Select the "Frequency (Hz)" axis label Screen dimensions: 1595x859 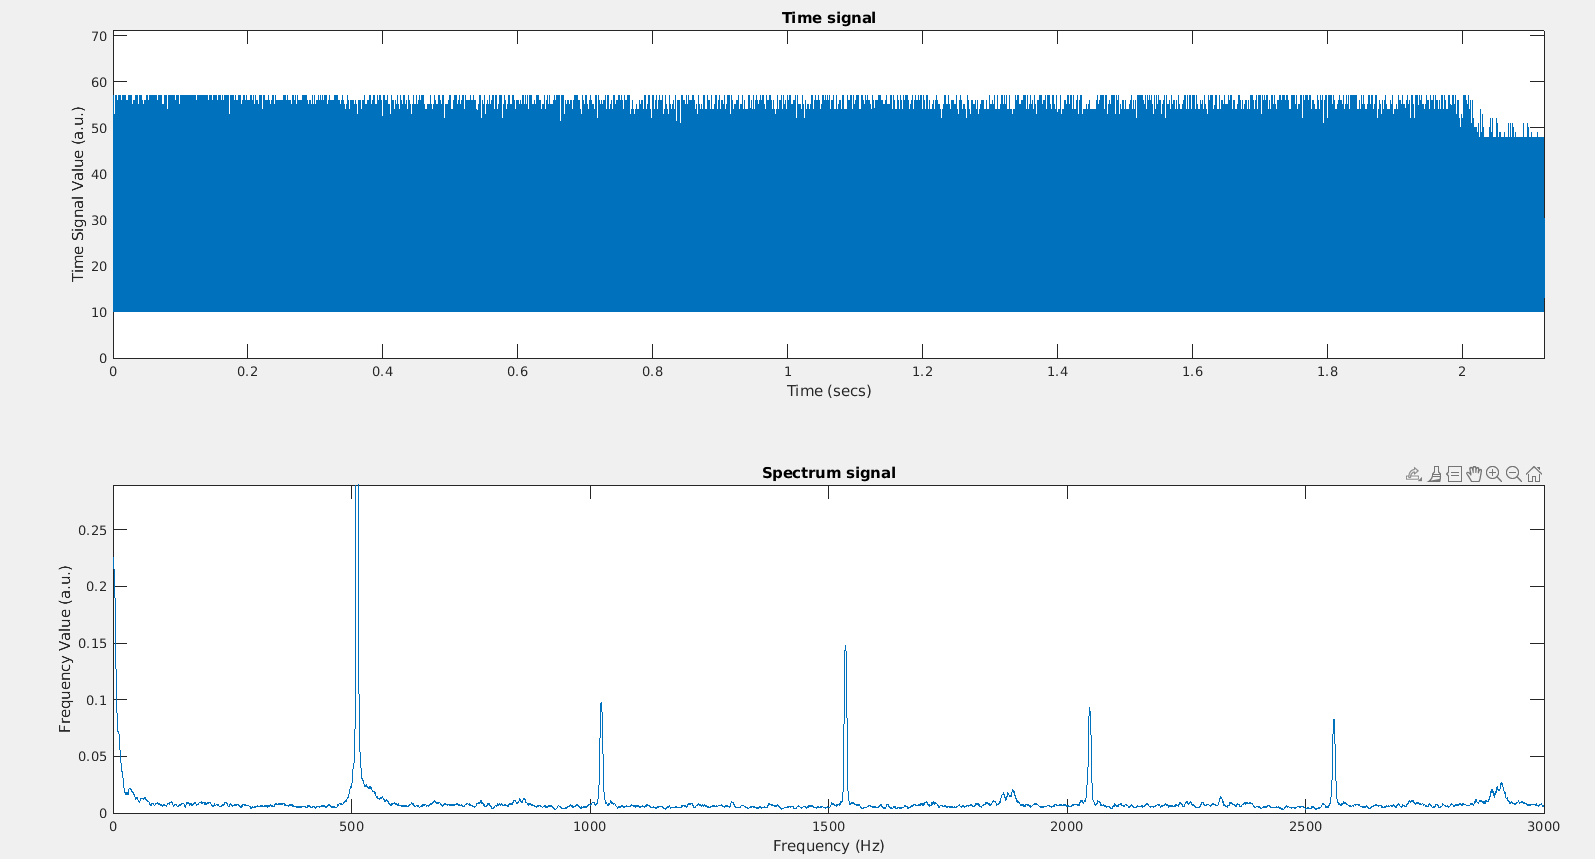pos(828,846)
